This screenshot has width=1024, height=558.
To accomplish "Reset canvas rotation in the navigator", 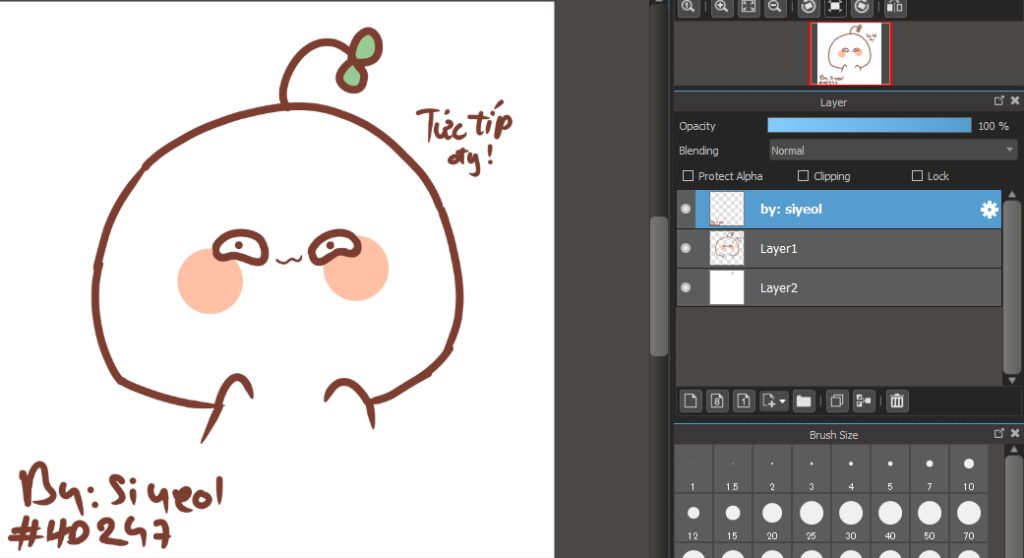I will (835, 7).
